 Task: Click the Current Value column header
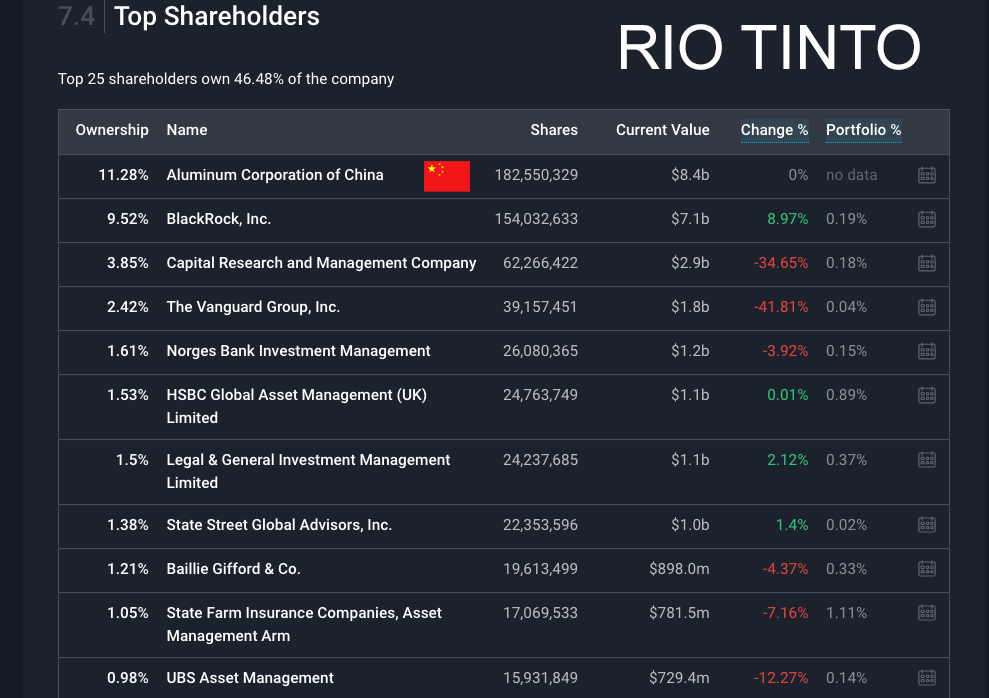coord(662,130)
